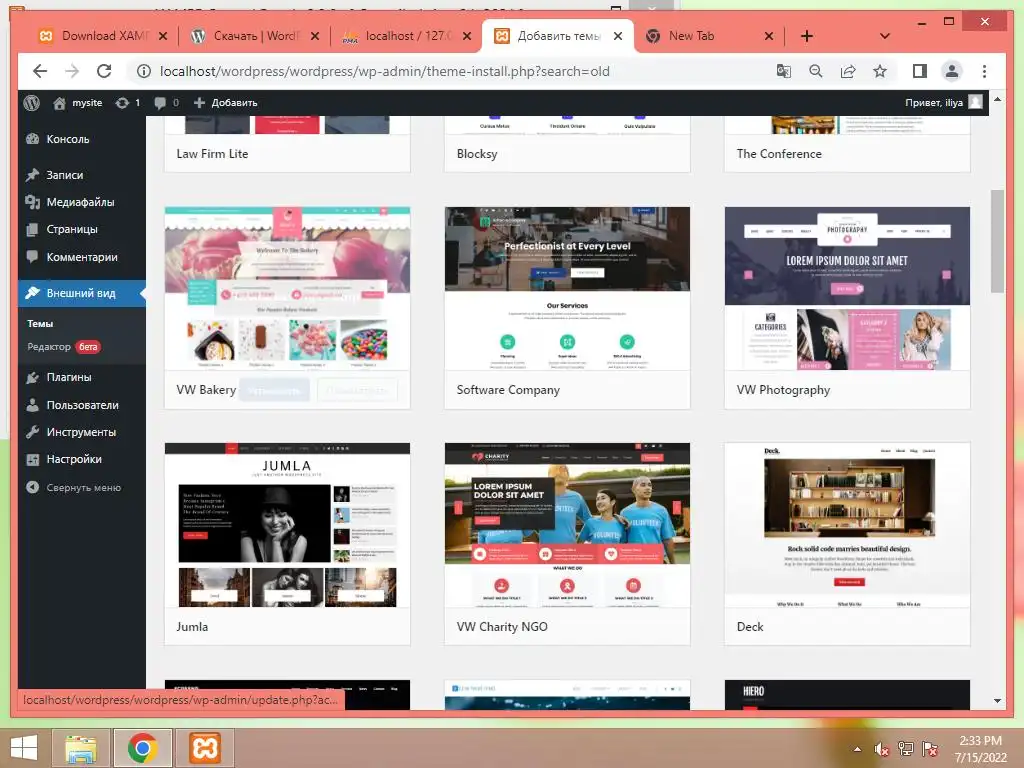Close the Добавить темы tab
This screenshot has height=768, width=1024.
coord(618,36)
